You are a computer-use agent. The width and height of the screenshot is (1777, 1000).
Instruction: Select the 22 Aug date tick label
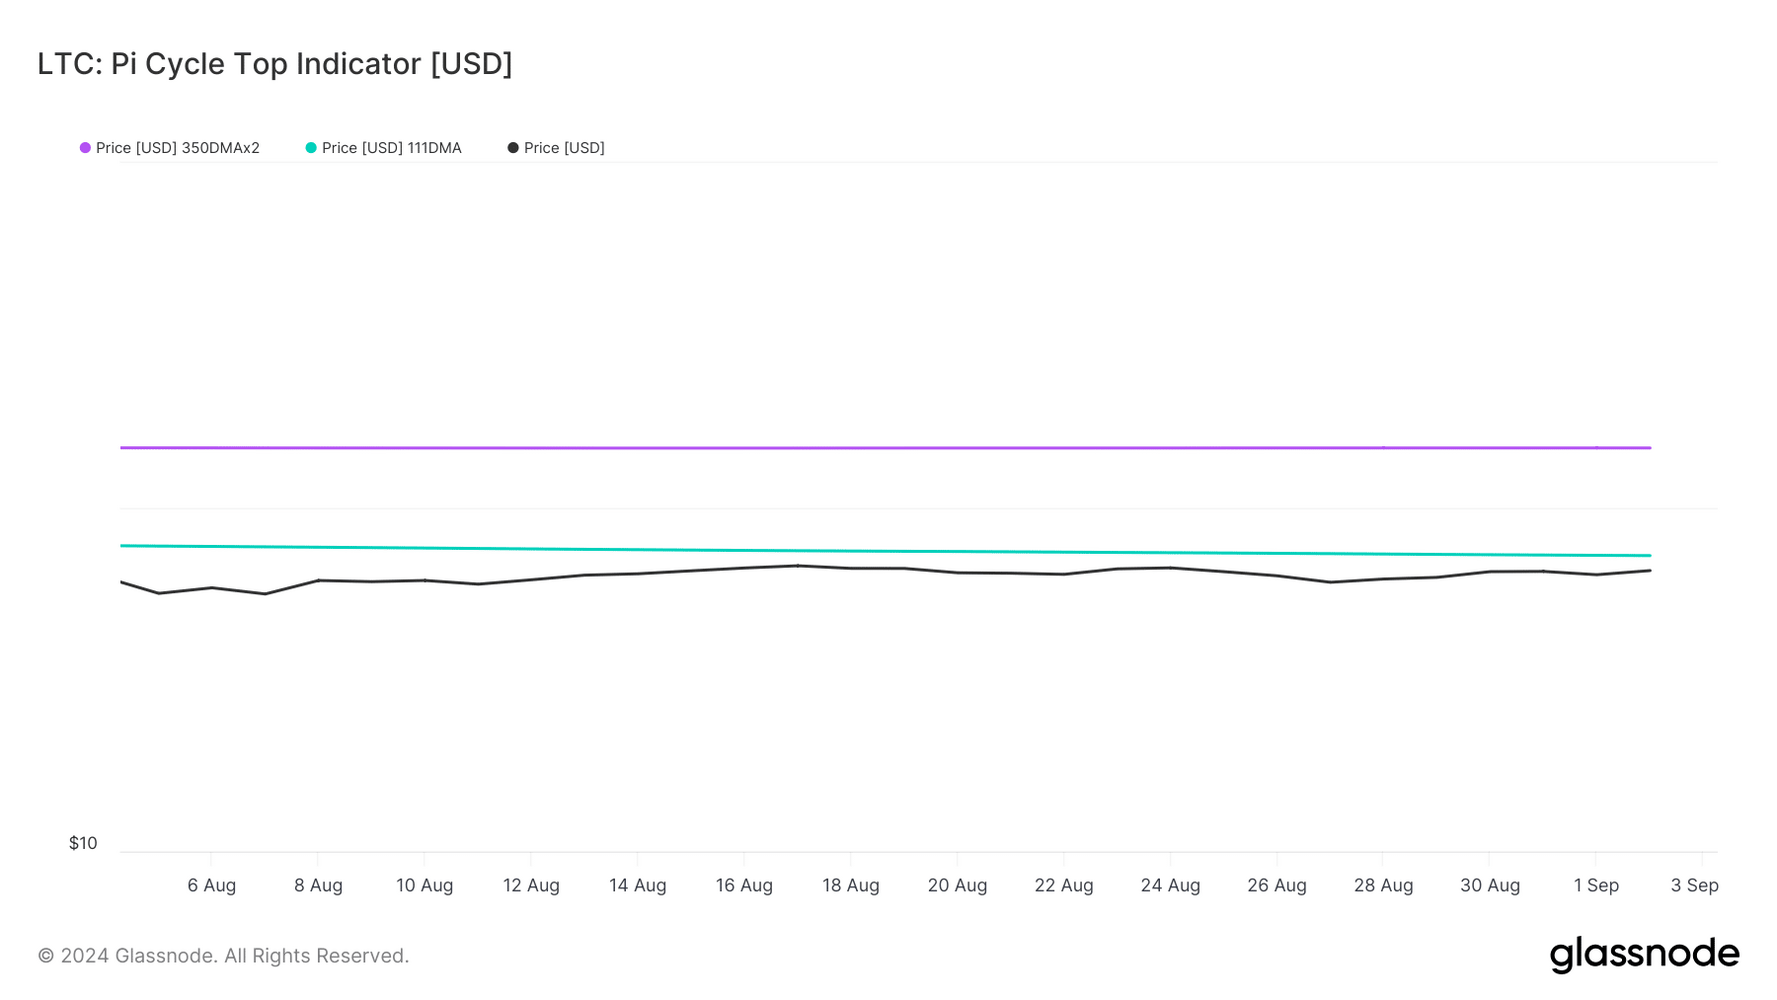[1064, 885]
